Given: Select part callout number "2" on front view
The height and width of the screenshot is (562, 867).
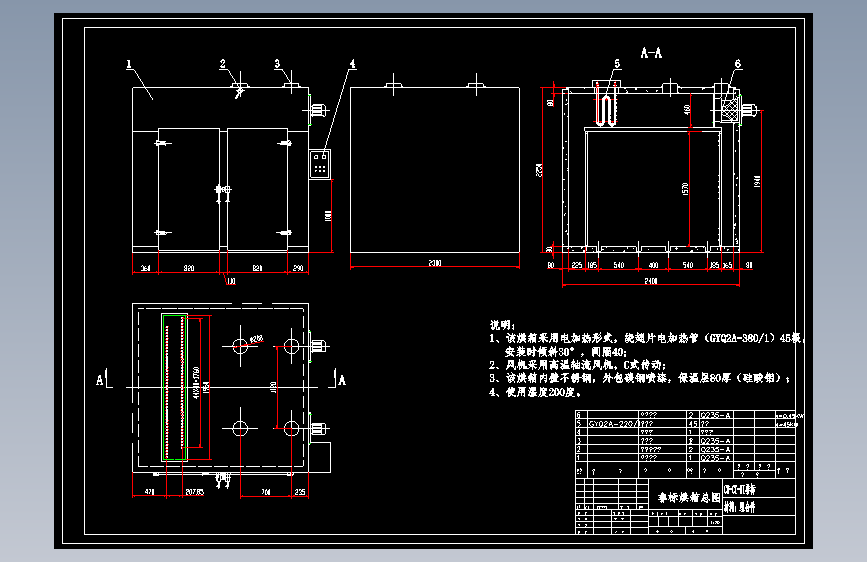Looking at the screenshot, I should [x=223, y=64].
